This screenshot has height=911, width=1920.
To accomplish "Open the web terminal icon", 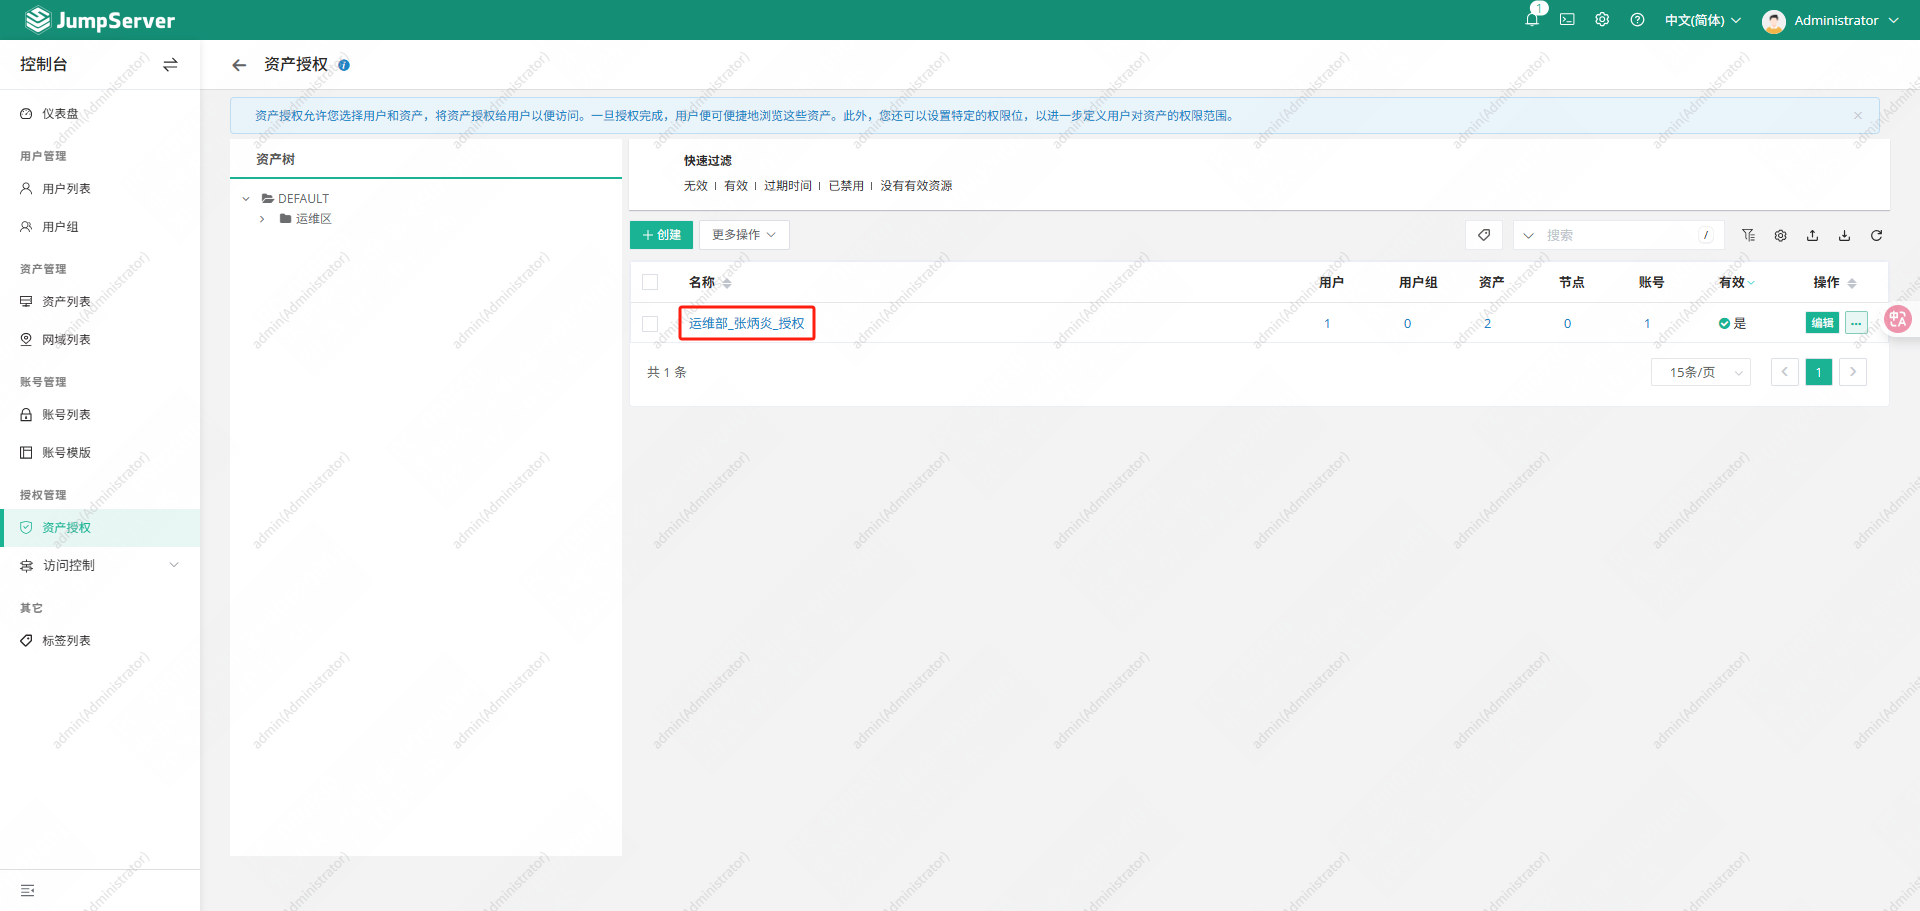I will pos(1567,19).
